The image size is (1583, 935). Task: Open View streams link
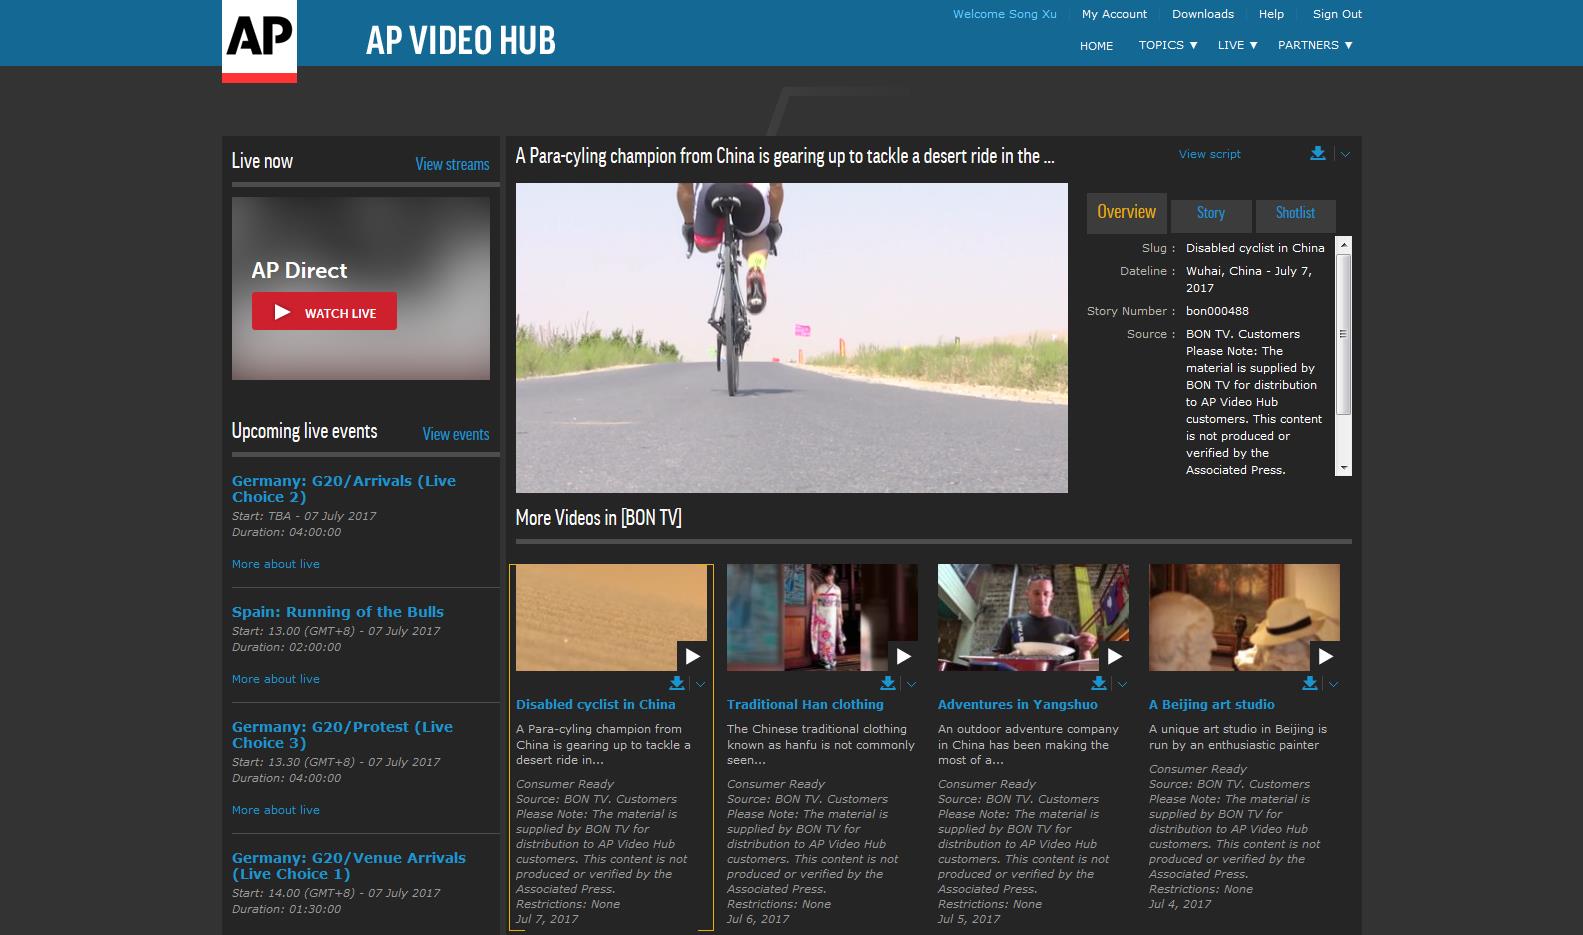452,164
